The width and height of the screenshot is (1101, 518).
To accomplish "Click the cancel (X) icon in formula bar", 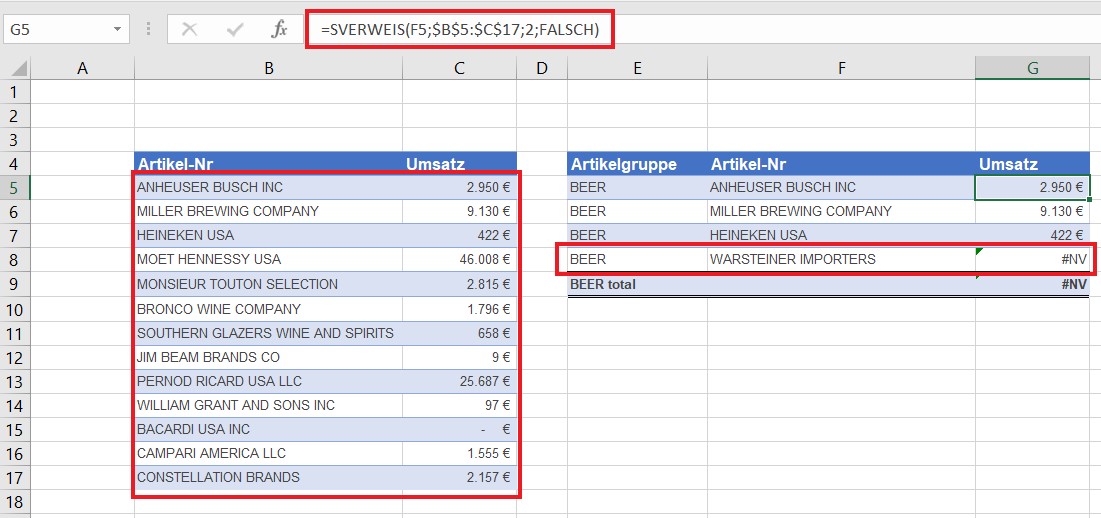I will pyautogui.click(x=189, y=30).
